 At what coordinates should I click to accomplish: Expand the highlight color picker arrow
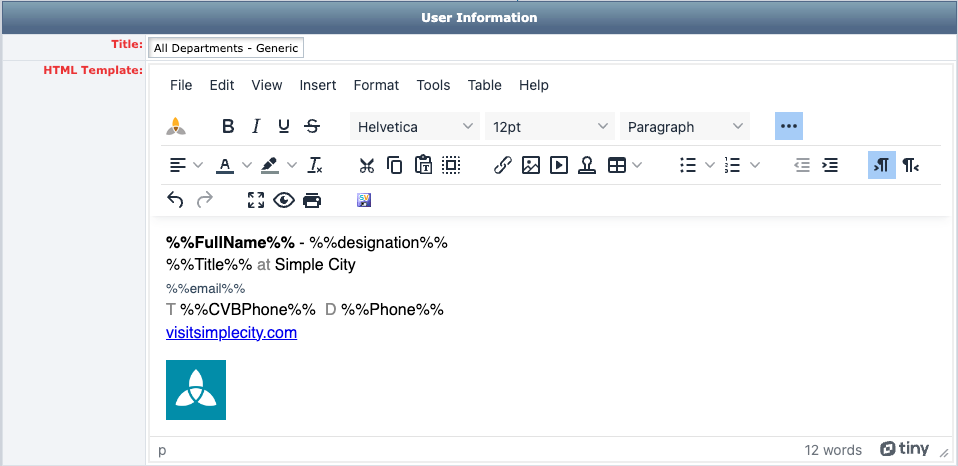(x=292, y=165)
